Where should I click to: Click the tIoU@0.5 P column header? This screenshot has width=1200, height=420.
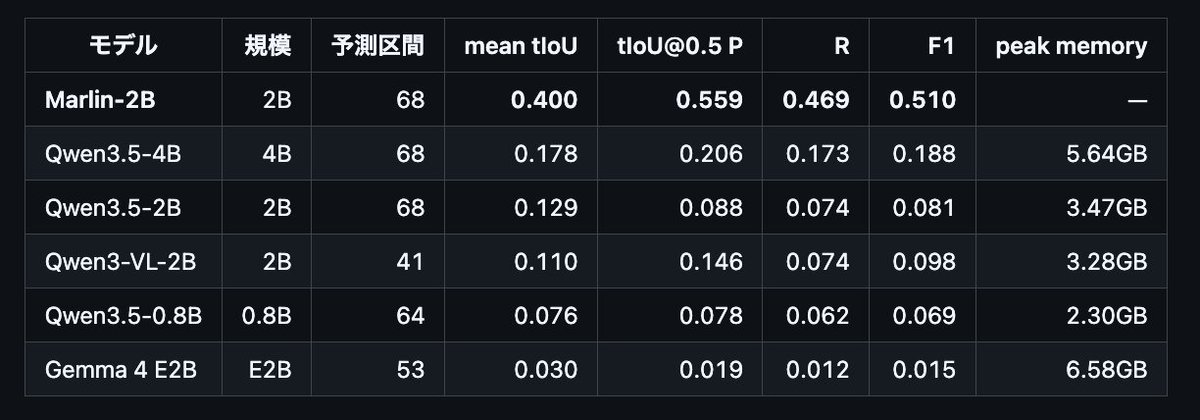[x=680, y=45]
